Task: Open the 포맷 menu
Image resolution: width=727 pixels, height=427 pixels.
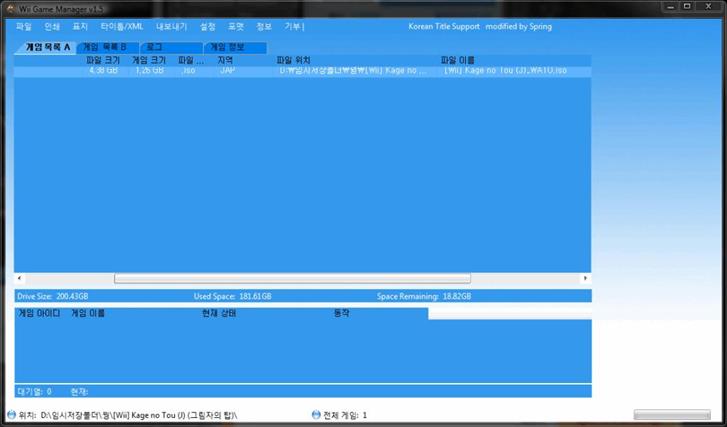Action: (236, 26)
